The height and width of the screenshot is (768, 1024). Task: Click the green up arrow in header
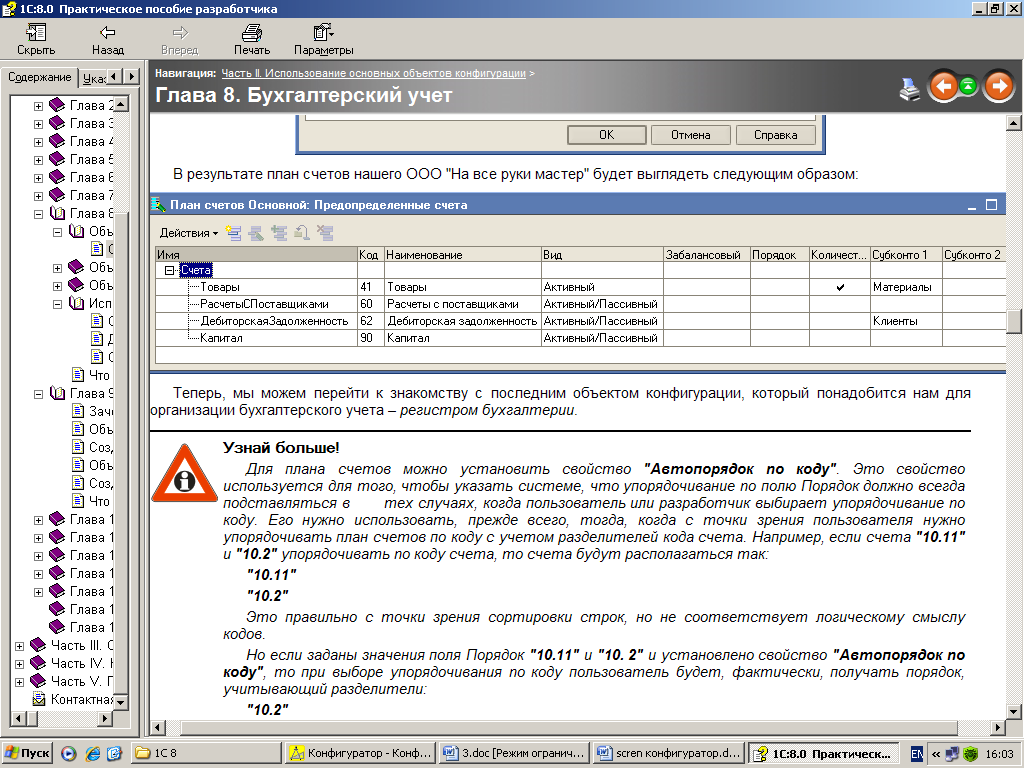pos(968,87)
